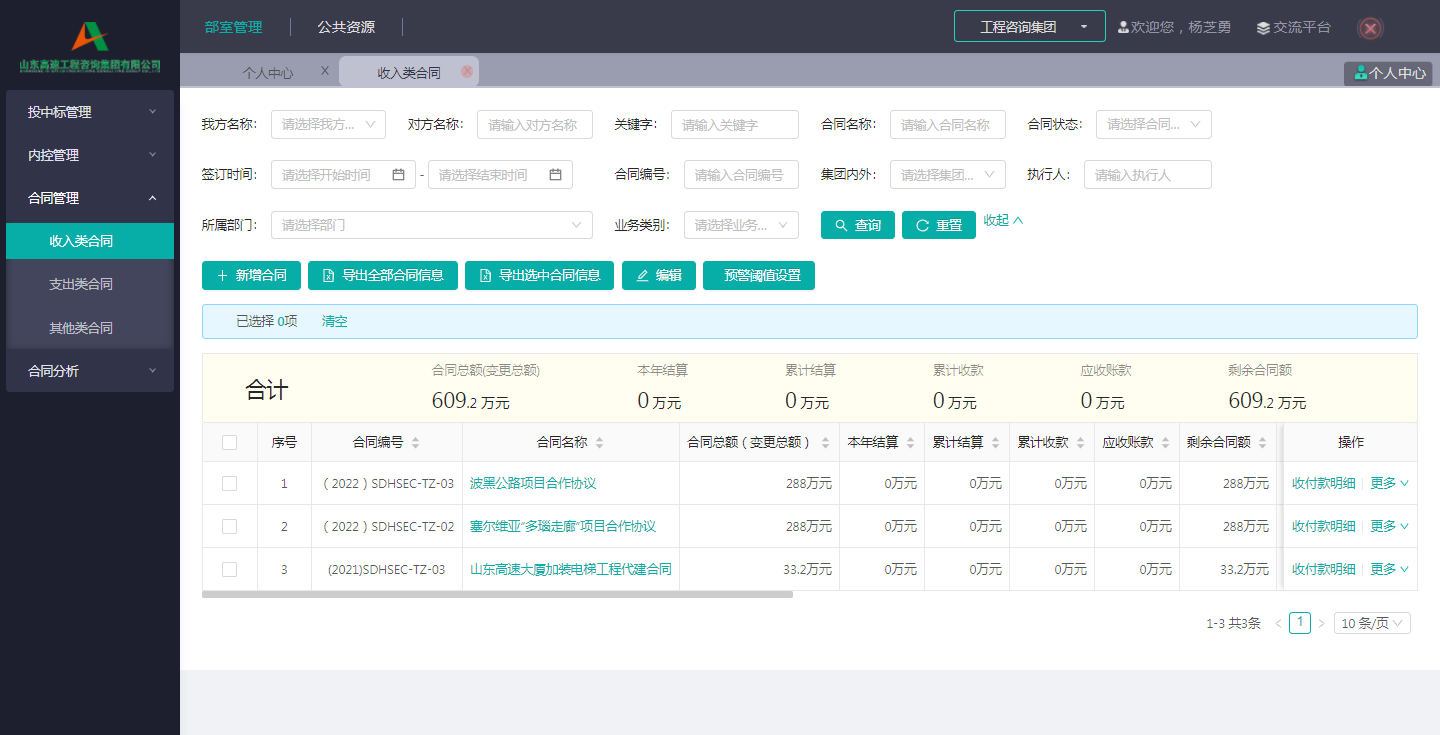This screenshot has height=735, width=1440.
Task: Select 支出类合同 in the sidebar
Action: pyautogui.click(x=81, y=284)
